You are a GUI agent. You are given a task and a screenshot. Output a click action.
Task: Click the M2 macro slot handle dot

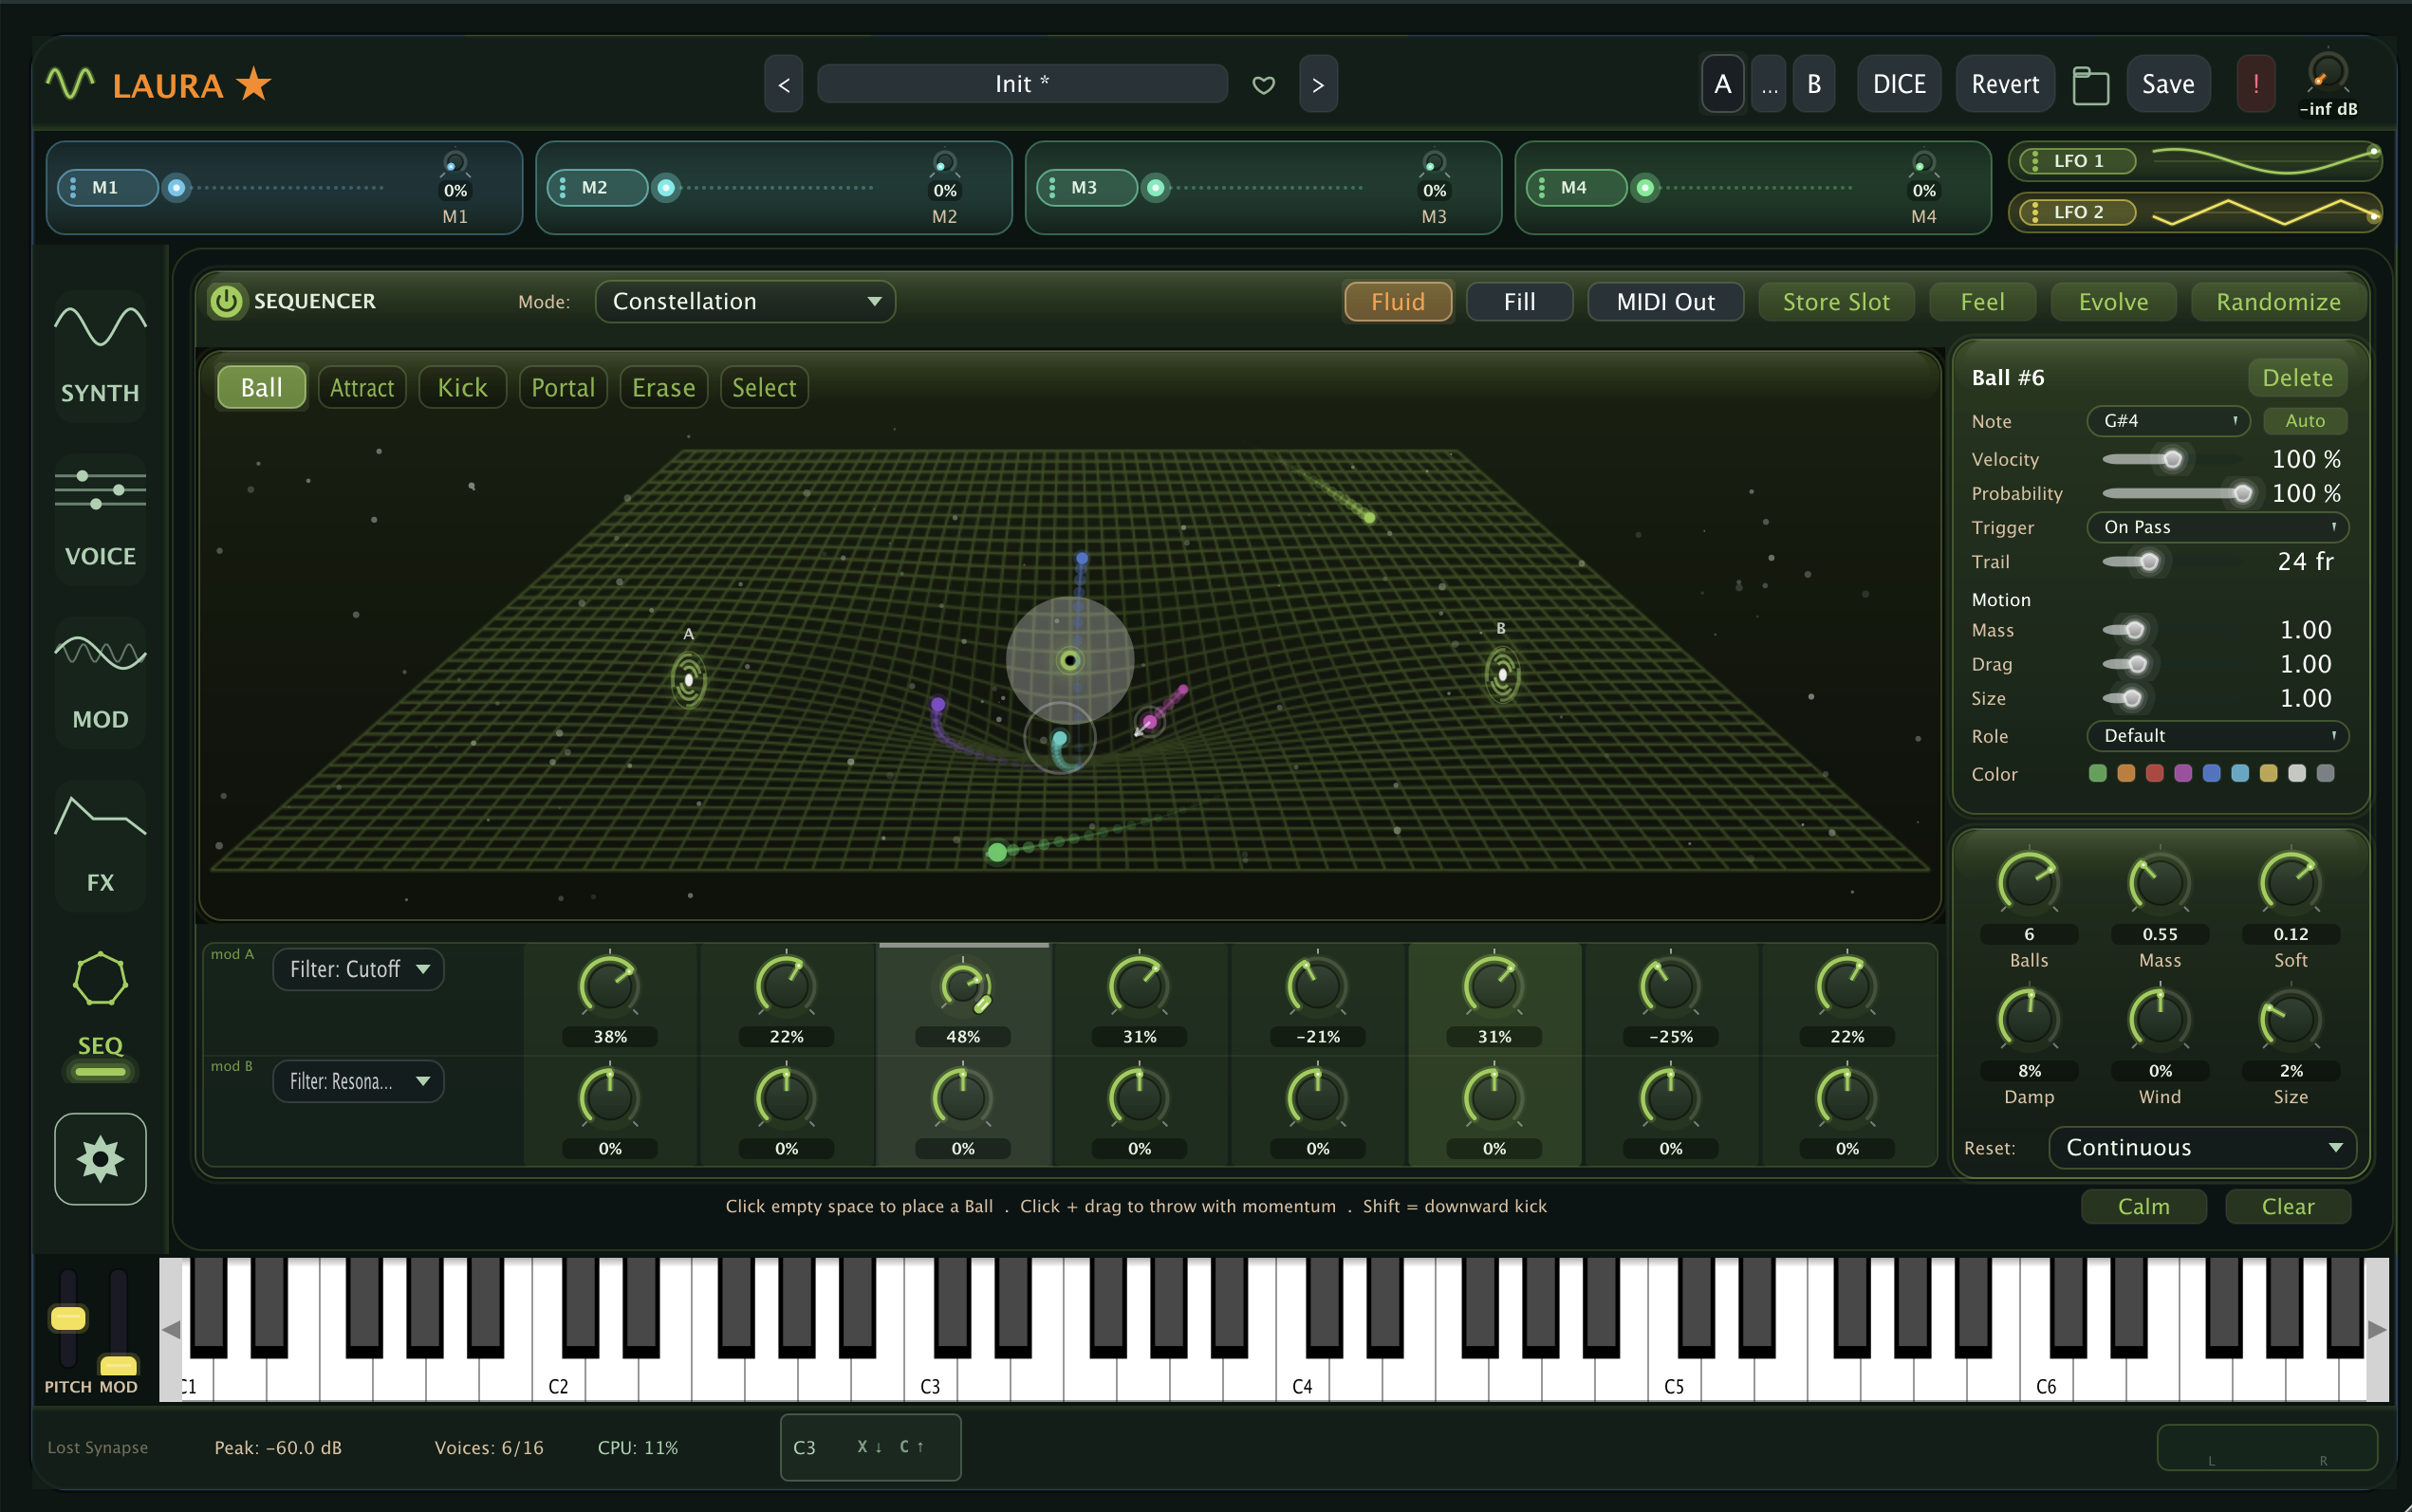[x=666, y=187]
